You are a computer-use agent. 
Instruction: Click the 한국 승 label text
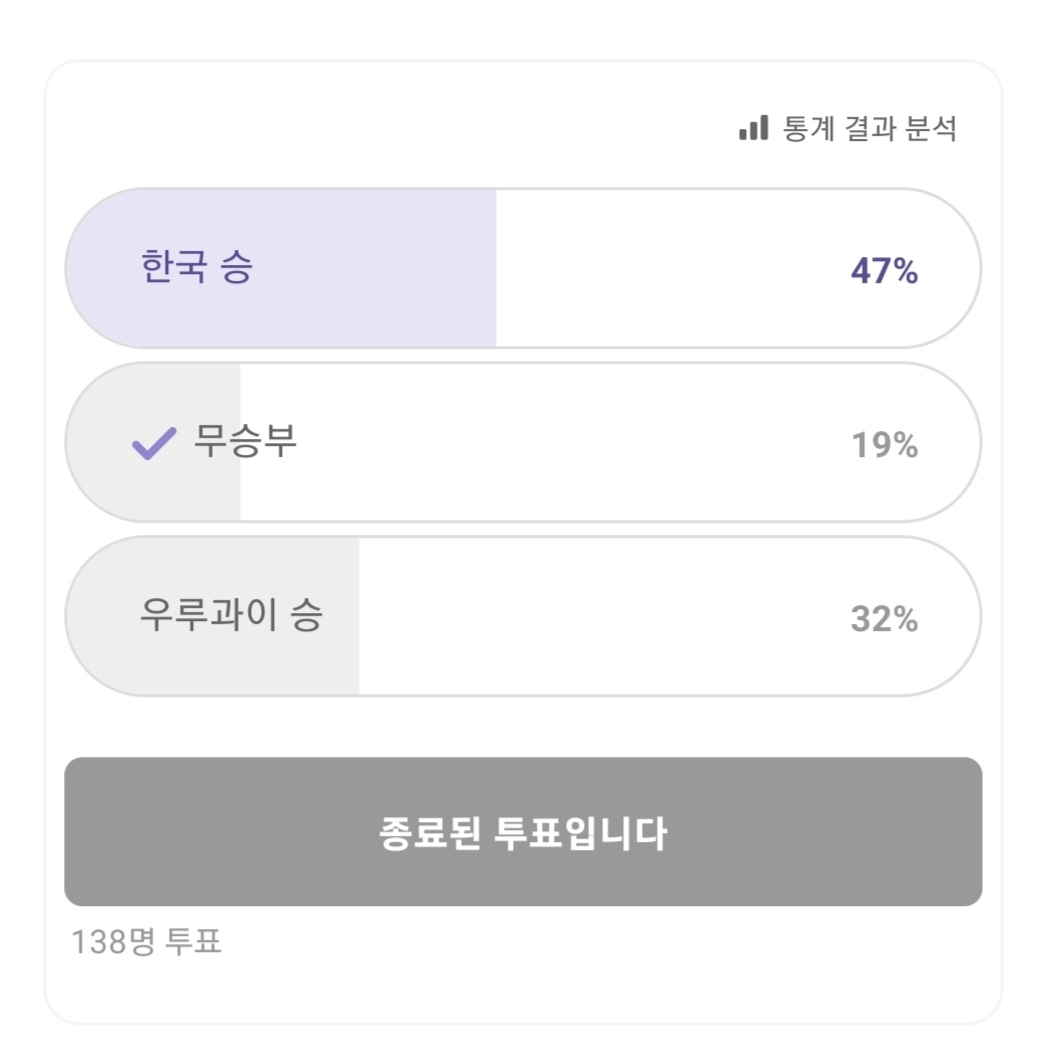(x=197, y=267)
